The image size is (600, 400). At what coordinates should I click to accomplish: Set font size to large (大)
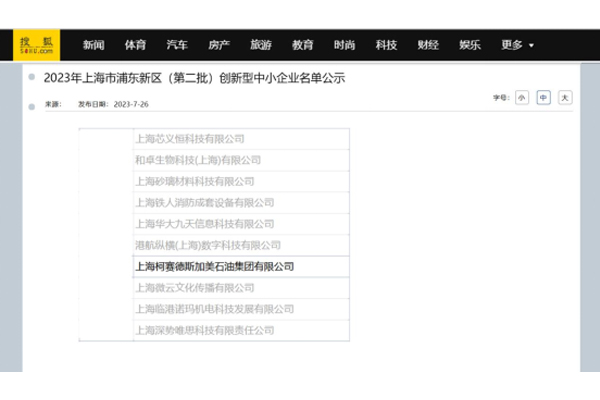[x=565, y=97]
